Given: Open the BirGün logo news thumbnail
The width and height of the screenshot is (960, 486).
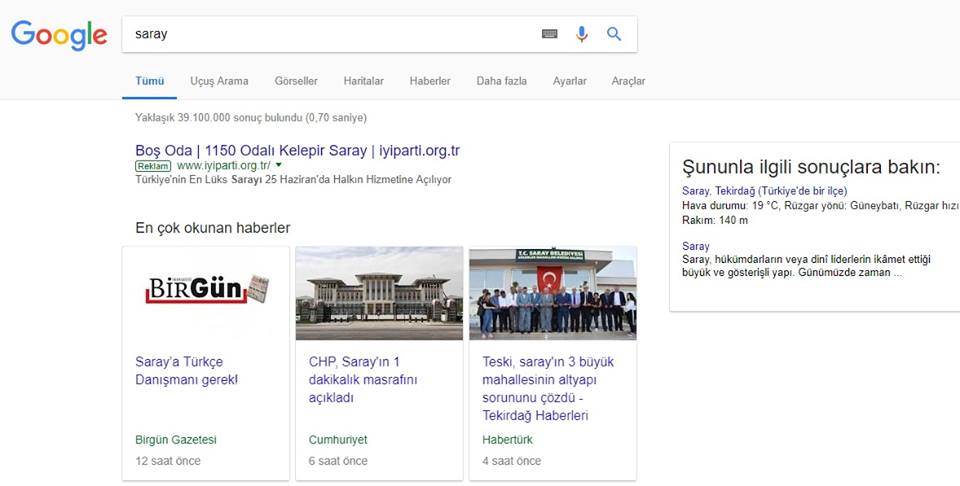Looking at the screenshot, I should (x=205, y=293).
